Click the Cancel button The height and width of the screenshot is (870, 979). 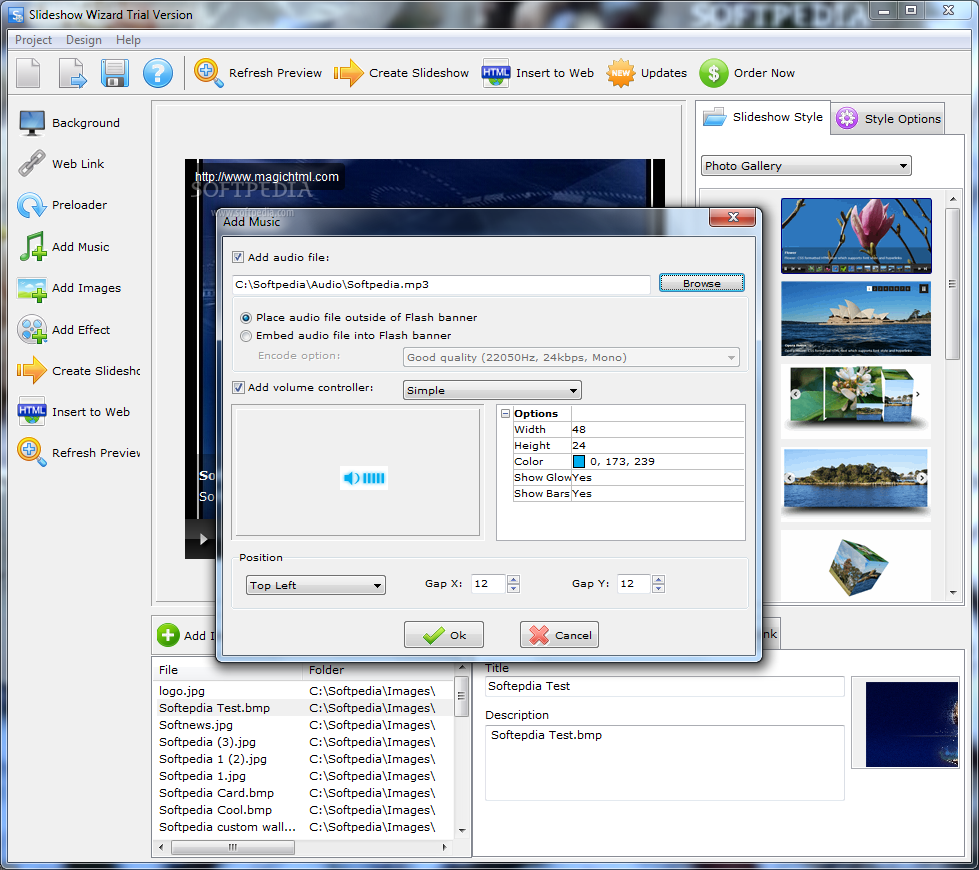pos(559,635)
